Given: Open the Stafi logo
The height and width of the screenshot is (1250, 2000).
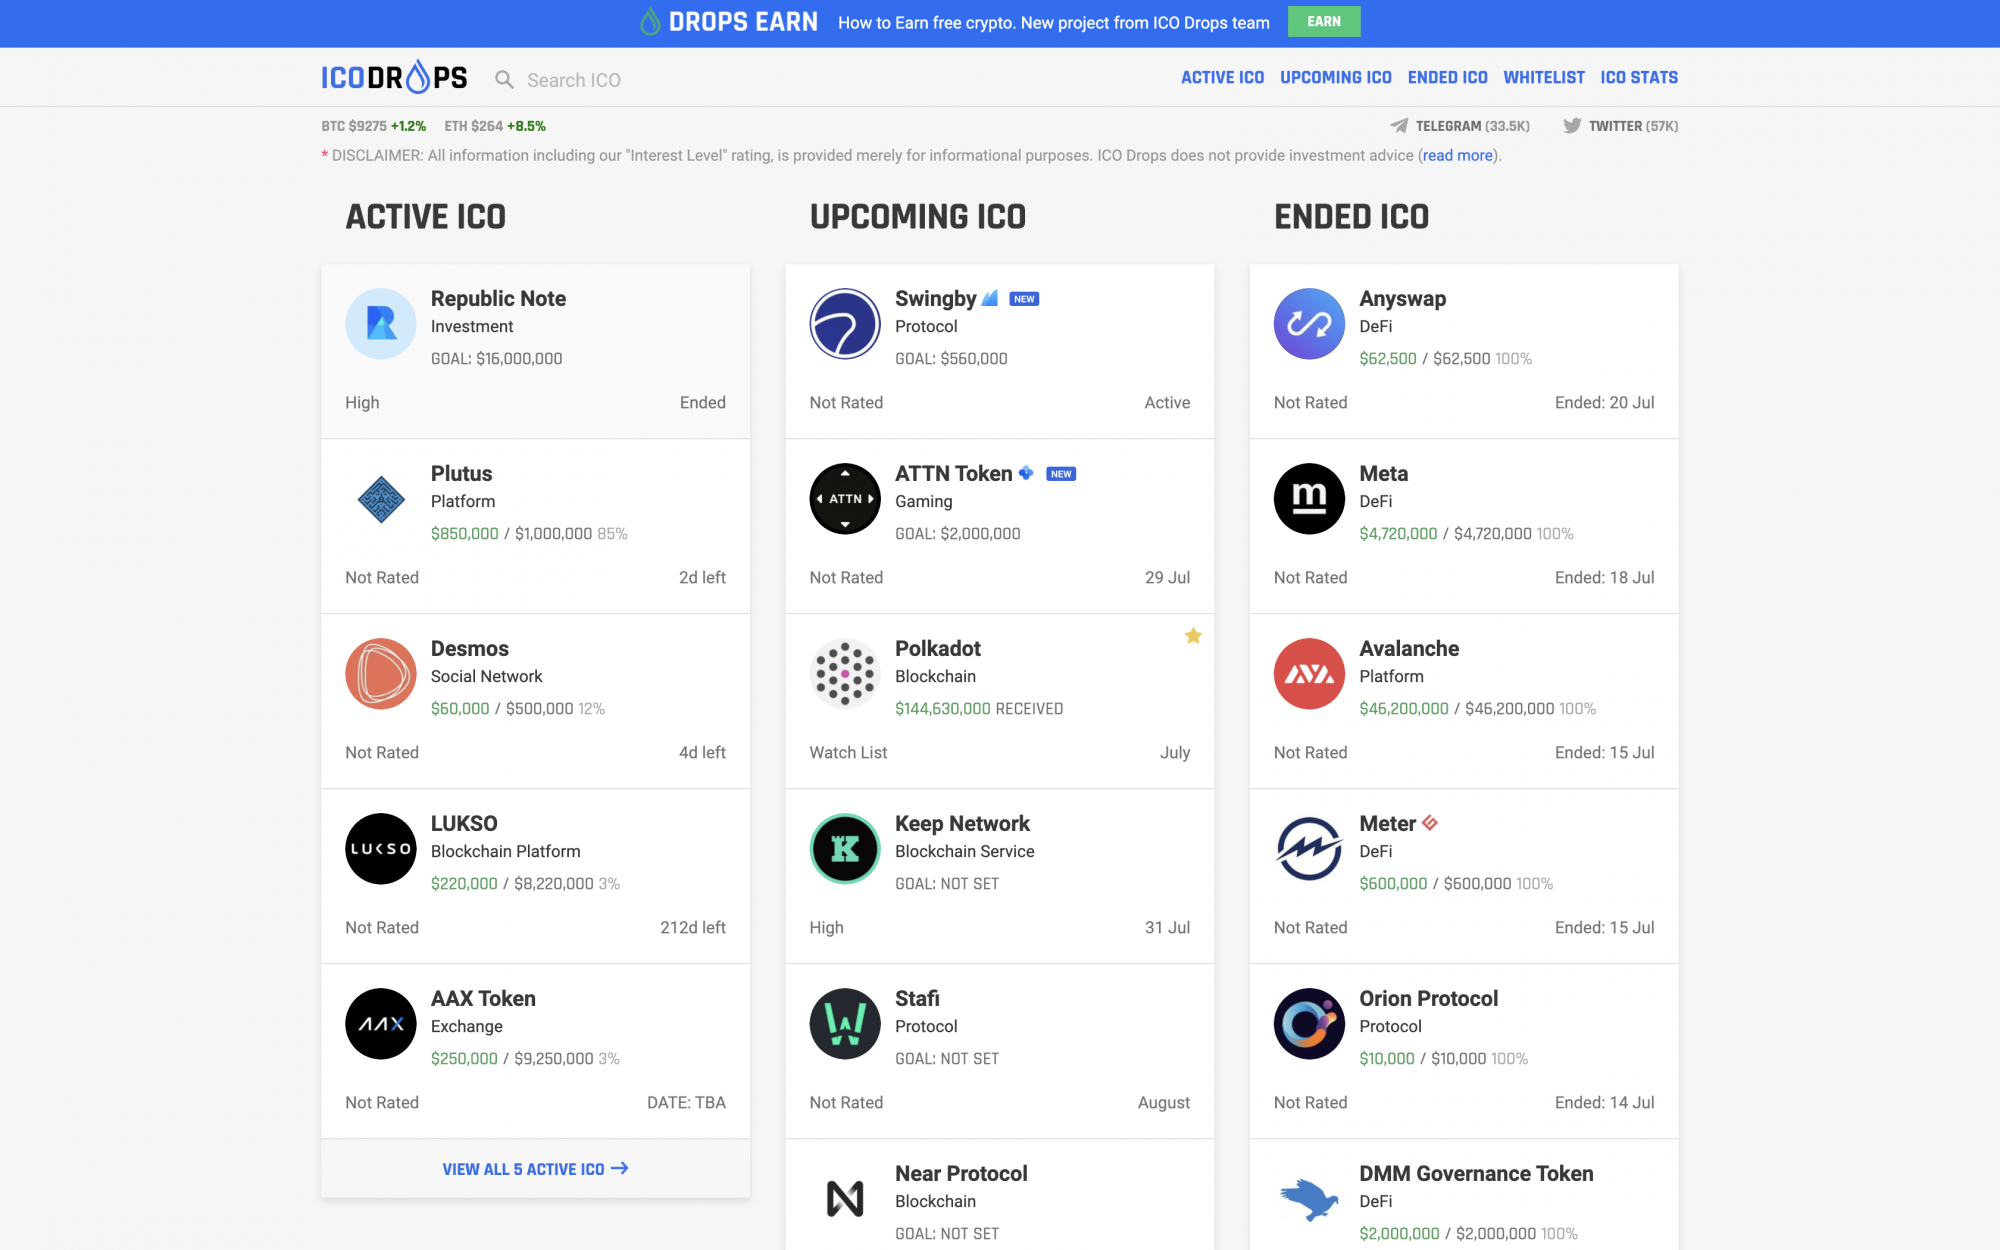Looking at the screenshot, I should [x=845, y=1024].
